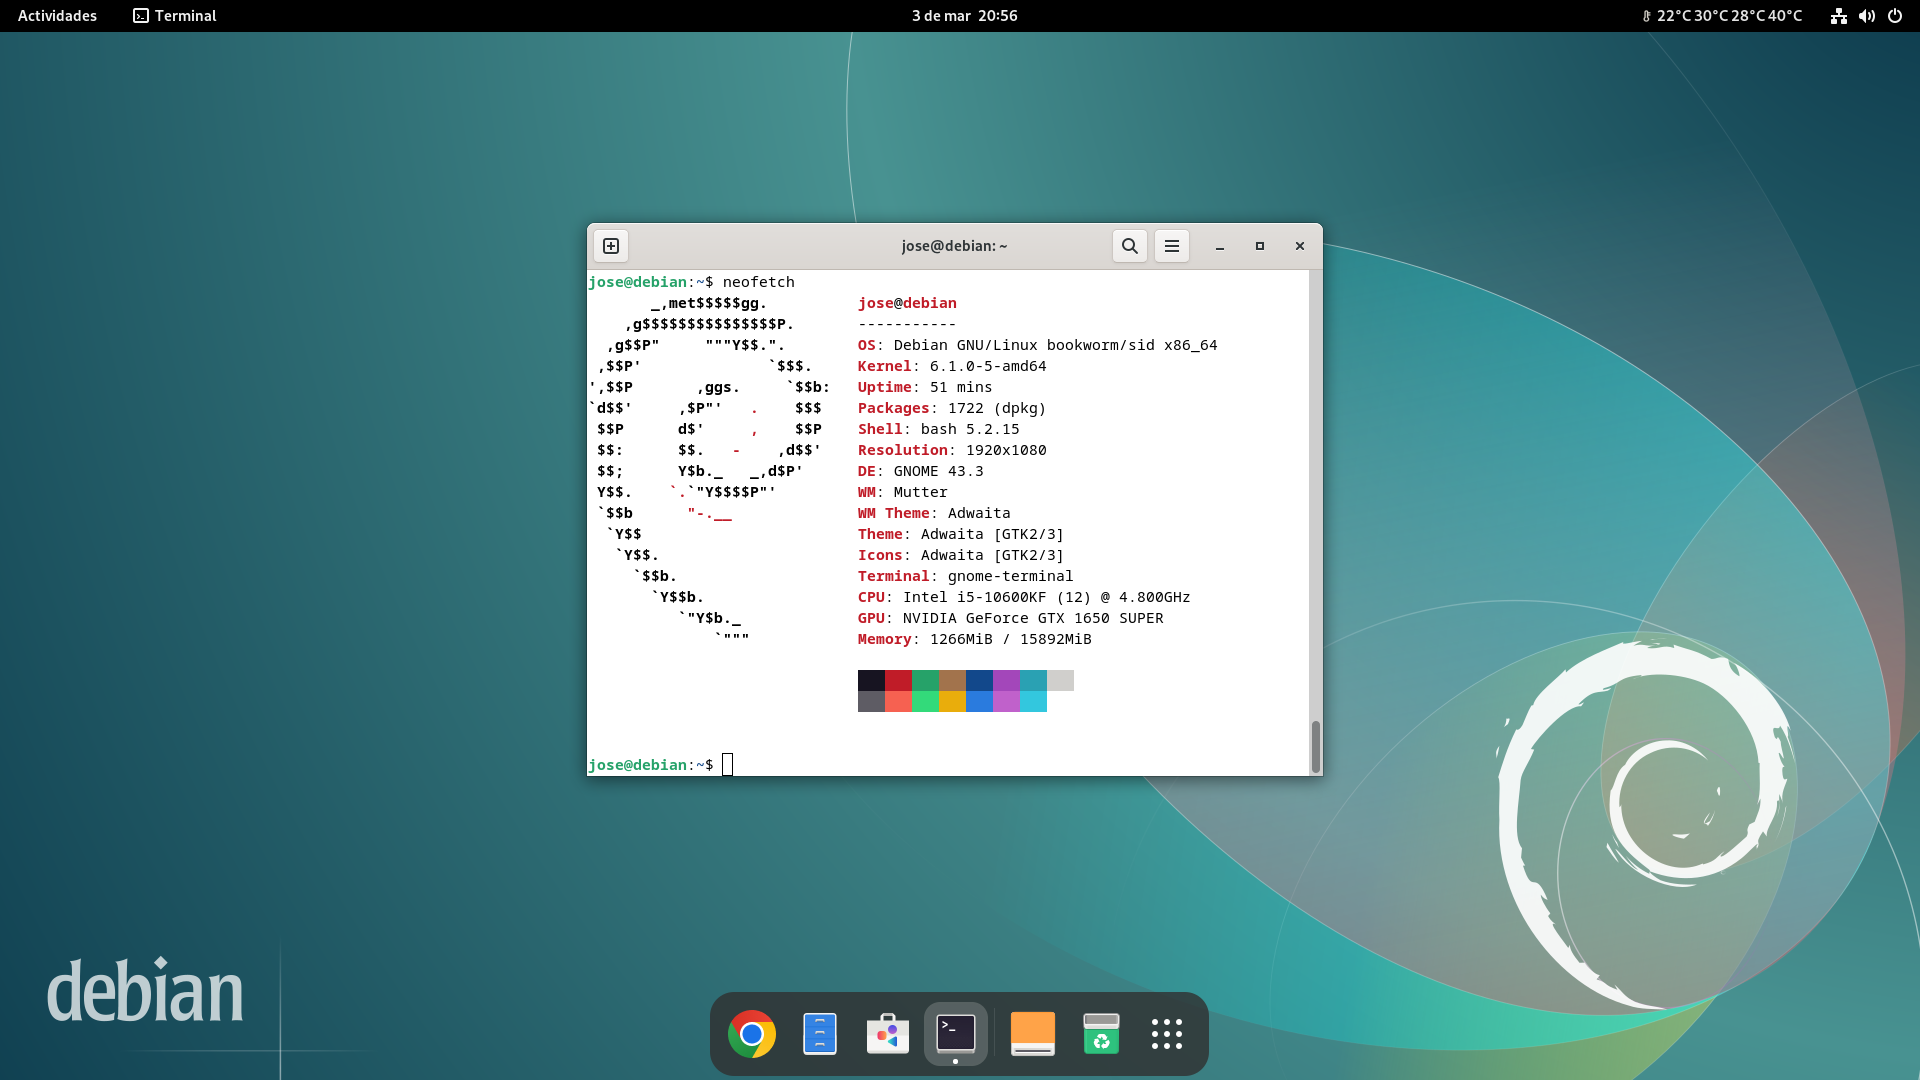Screen dimensions: 1920x1080
Task: Show all applications grid
Action: click(1167, 1034)
